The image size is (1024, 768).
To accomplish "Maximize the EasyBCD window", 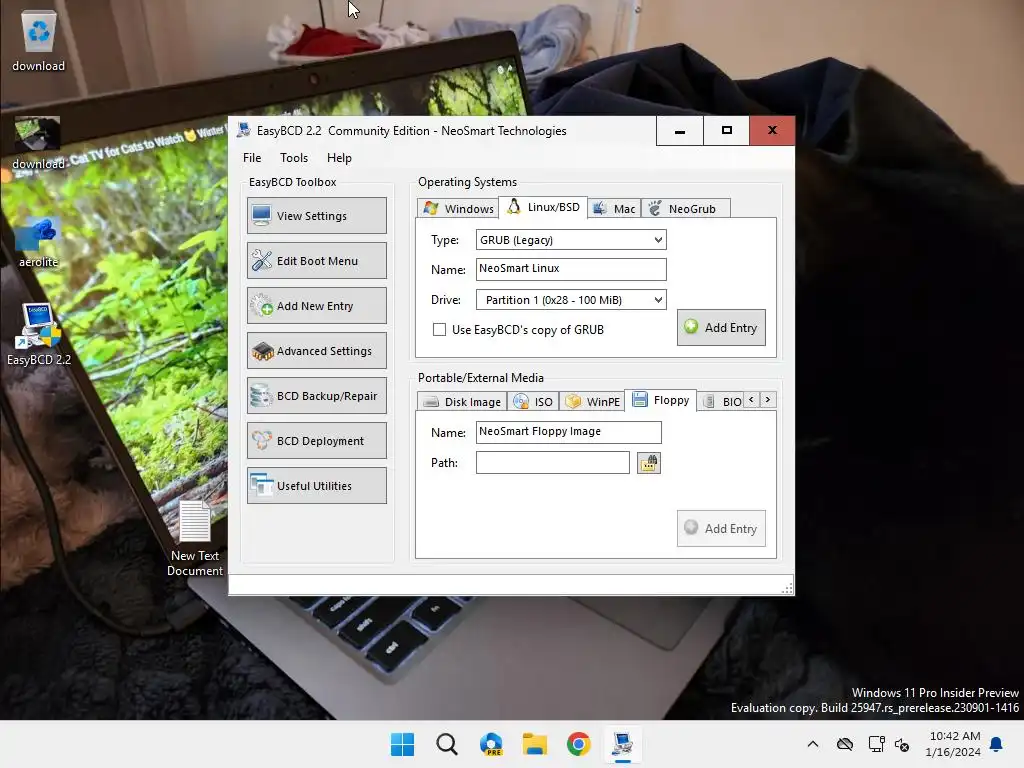I will click(726, 131).
